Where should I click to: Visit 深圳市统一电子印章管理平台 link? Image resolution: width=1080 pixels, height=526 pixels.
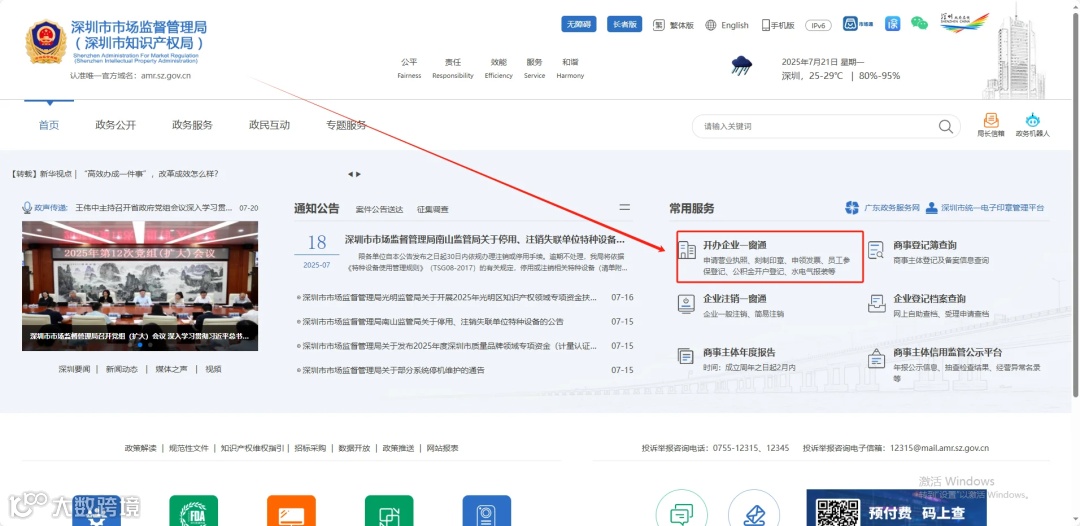(986, 208)
